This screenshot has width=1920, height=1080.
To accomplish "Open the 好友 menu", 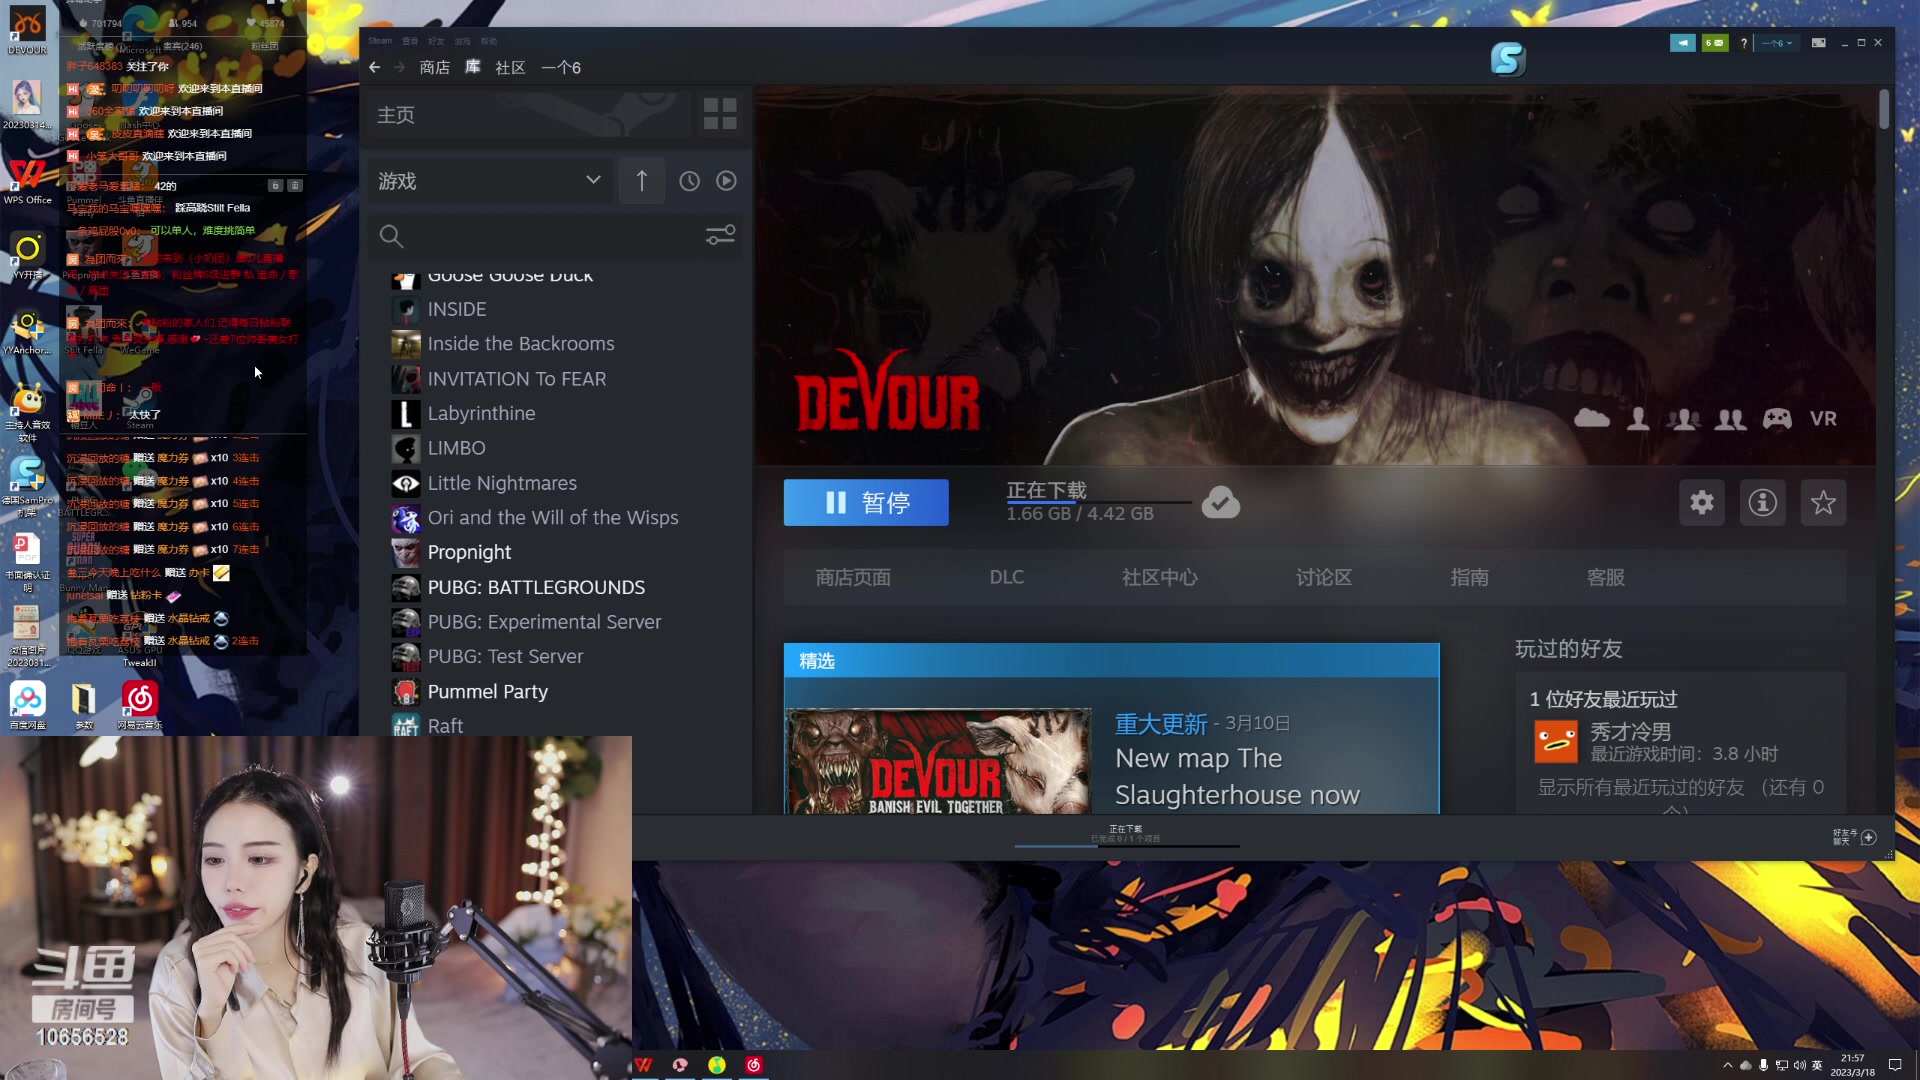I will click(x=436, y=41).
